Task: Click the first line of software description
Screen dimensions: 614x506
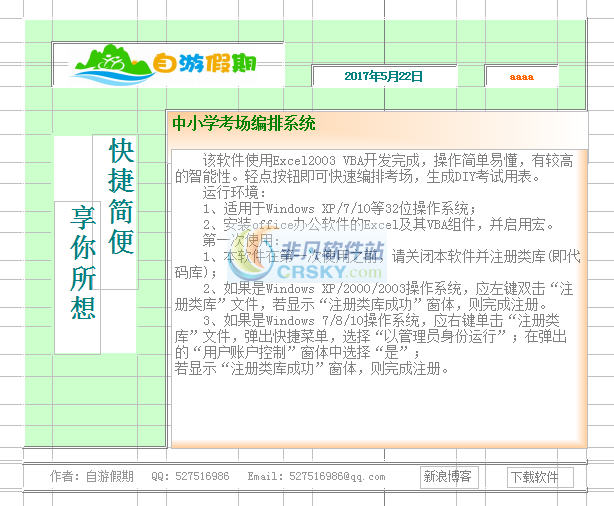Action: pyautogui.click(x=388, y=160)
